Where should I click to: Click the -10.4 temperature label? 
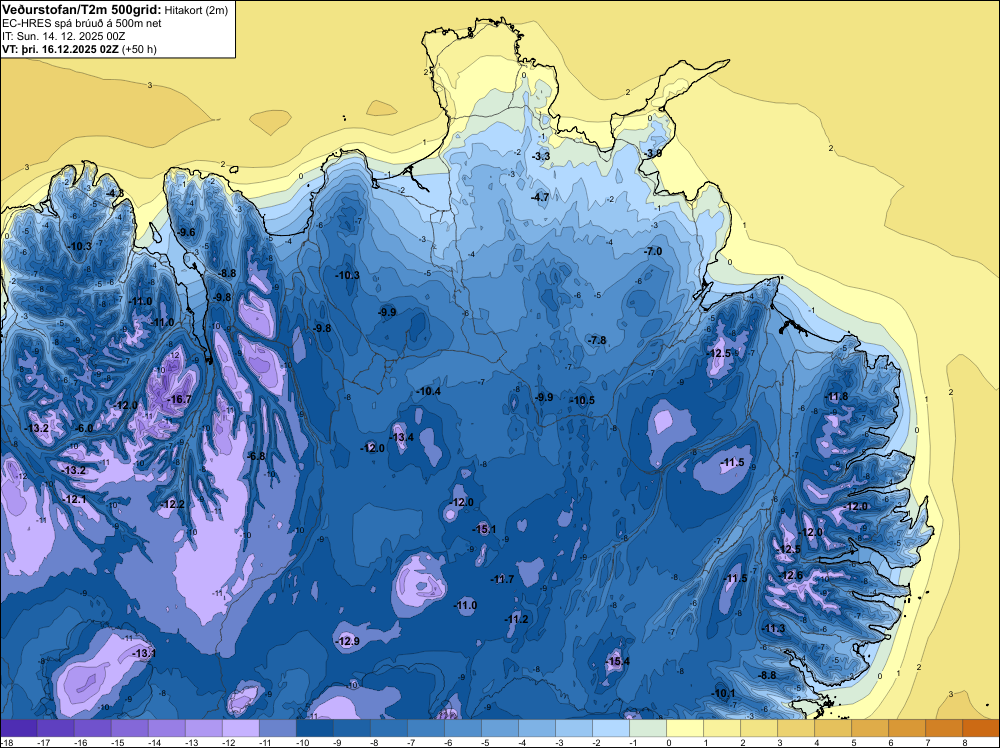[x=429, y=391]
